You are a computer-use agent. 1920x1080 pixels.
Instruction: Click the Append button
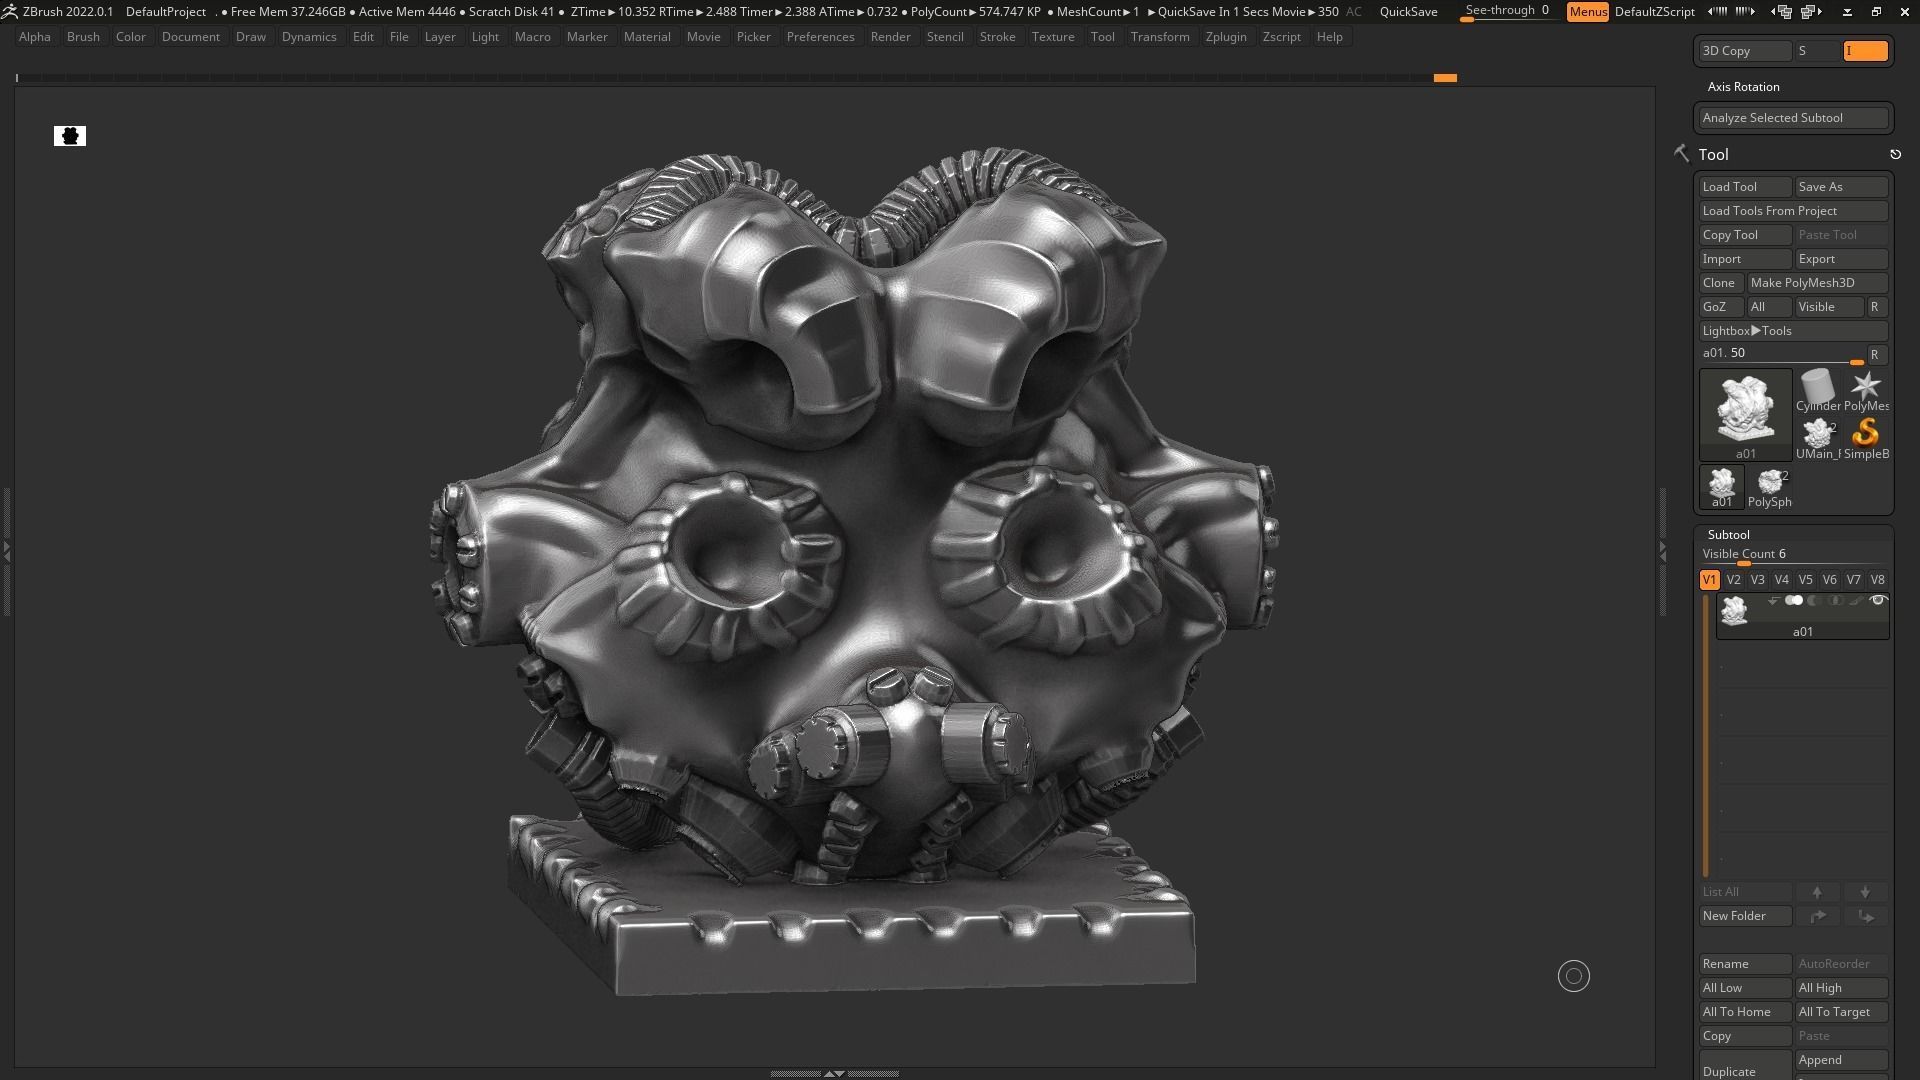click(1841, 1060)
